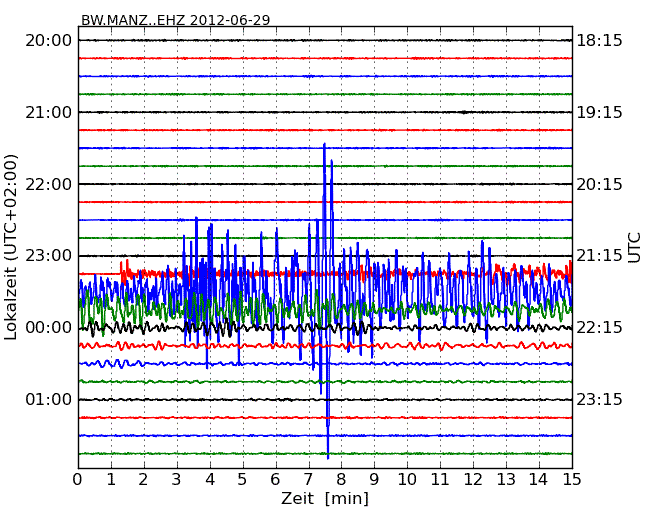Click the 20:15 UTC label
This screenshot has height=520, width=650.
(x=599, y=184)
